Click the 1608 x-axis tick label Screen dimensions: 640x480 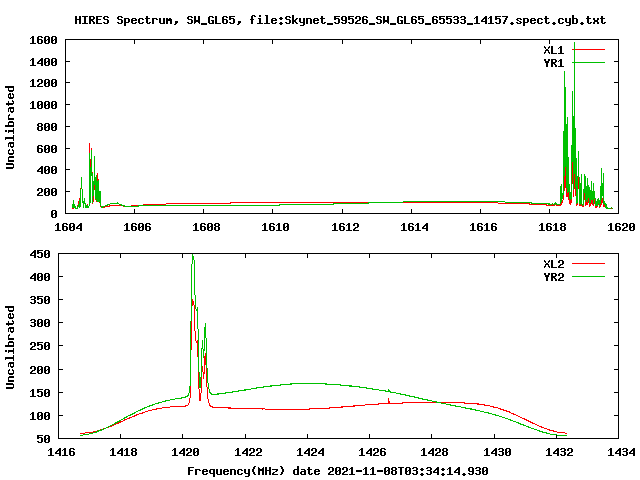point(206,227)
